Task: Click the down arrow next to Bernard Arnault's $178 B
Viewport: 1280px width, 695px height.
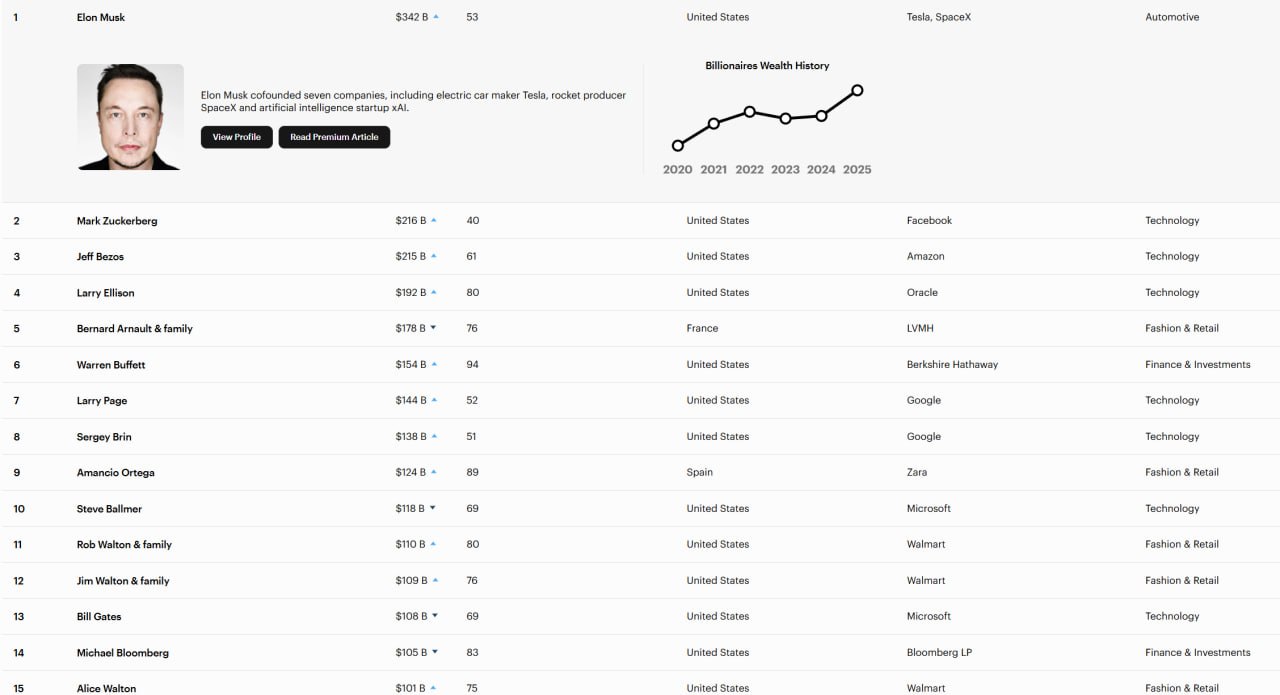Action: click(x=433, y=328)
